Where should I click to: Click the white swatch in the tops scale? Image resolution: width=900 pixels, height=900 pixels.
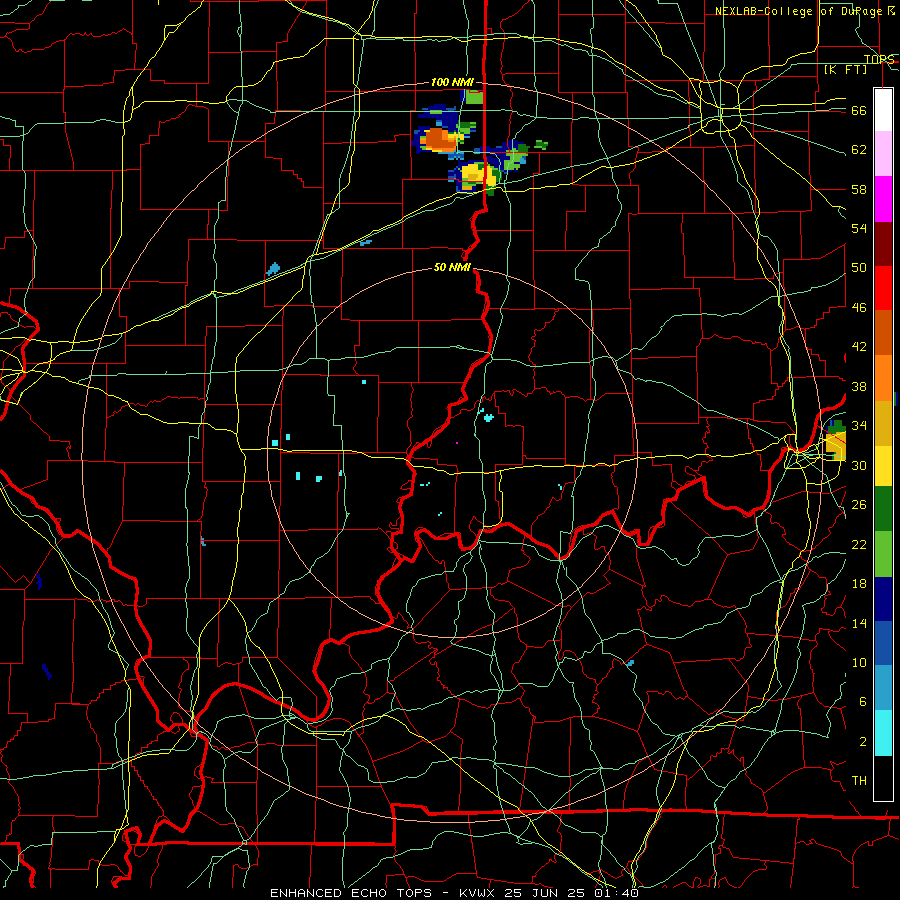coord(883,110)
